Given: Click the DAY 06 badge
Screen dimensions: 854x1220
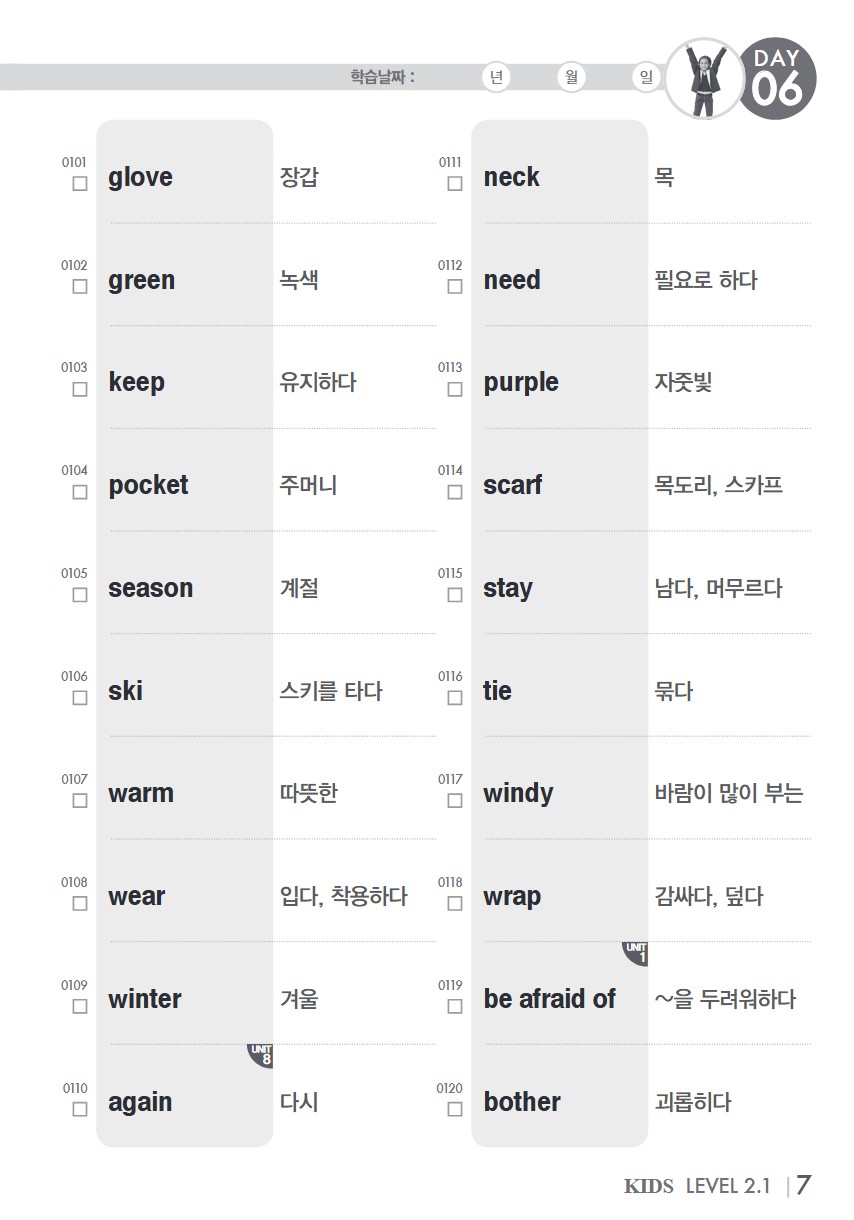Looking at the screenshot, I should tap(777, 79).
